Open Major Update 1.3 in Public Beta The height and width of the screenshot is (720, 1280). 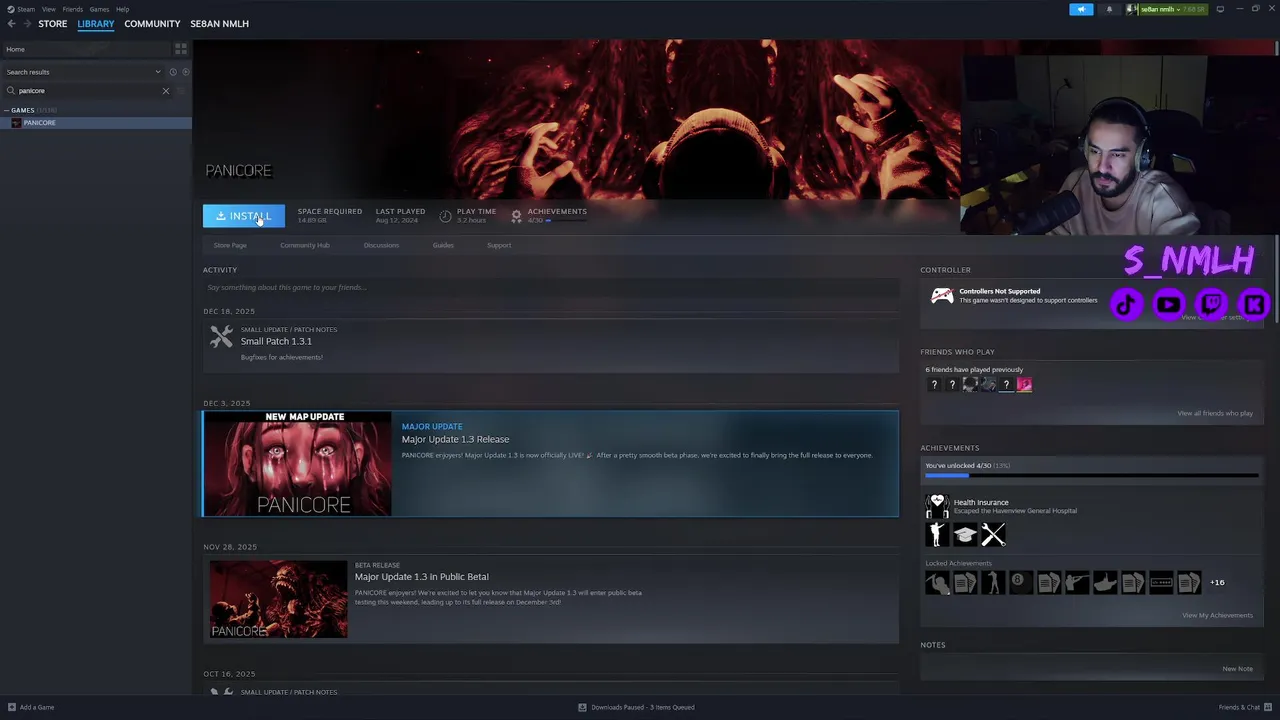point(421,577)
